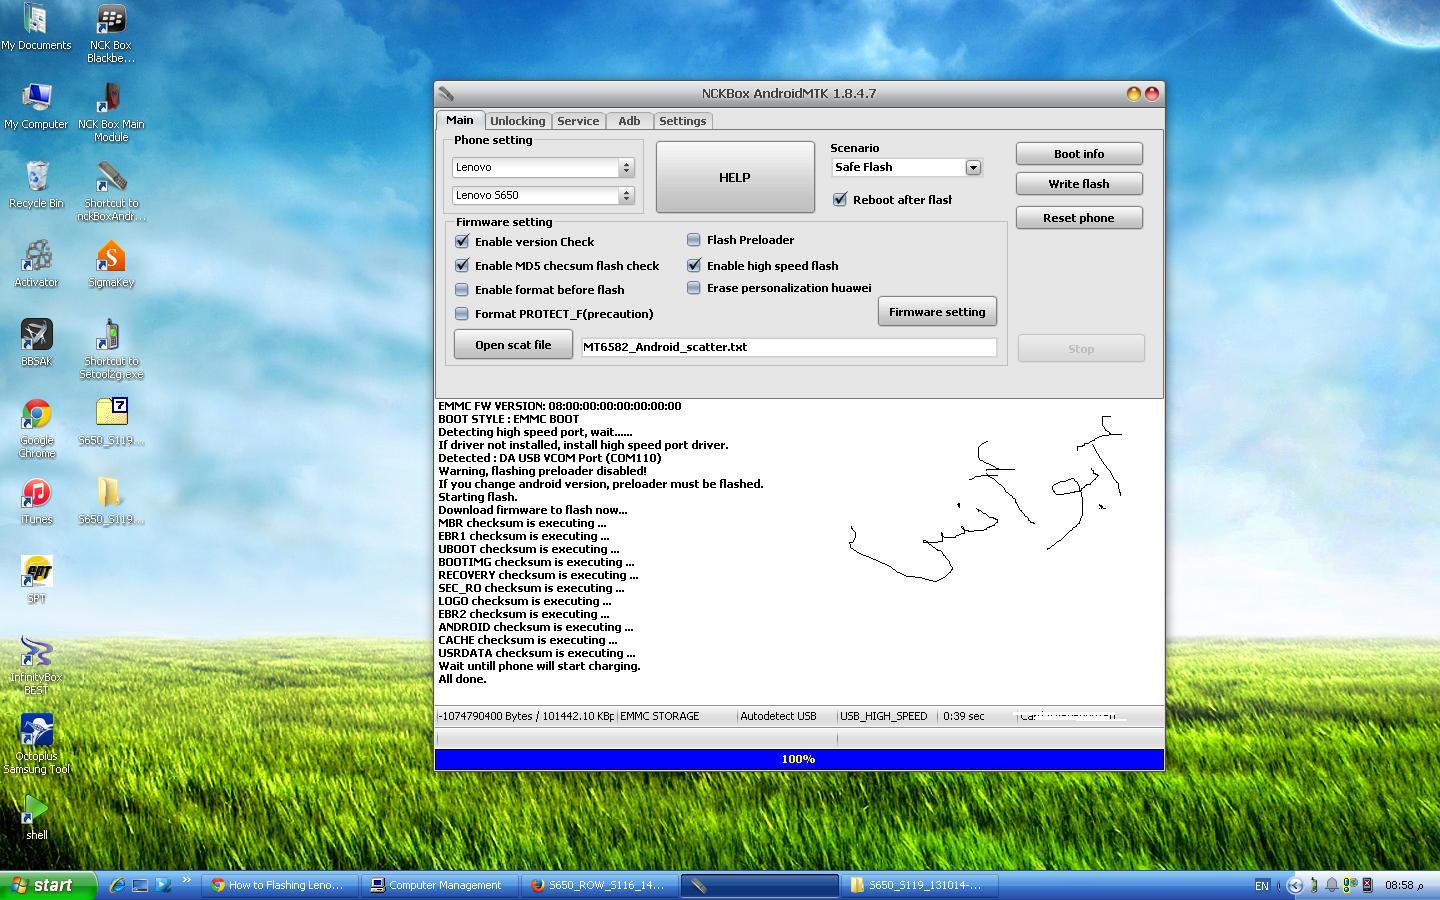Expand quick launch overflow chevron

[x=186, y=881]
